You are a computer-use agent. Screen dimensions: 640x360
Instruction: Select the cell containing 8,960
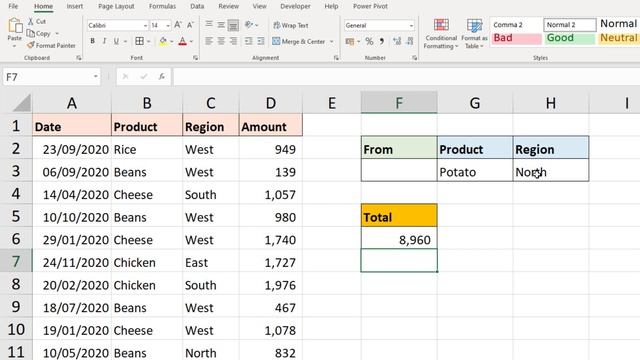coord(399,238)
